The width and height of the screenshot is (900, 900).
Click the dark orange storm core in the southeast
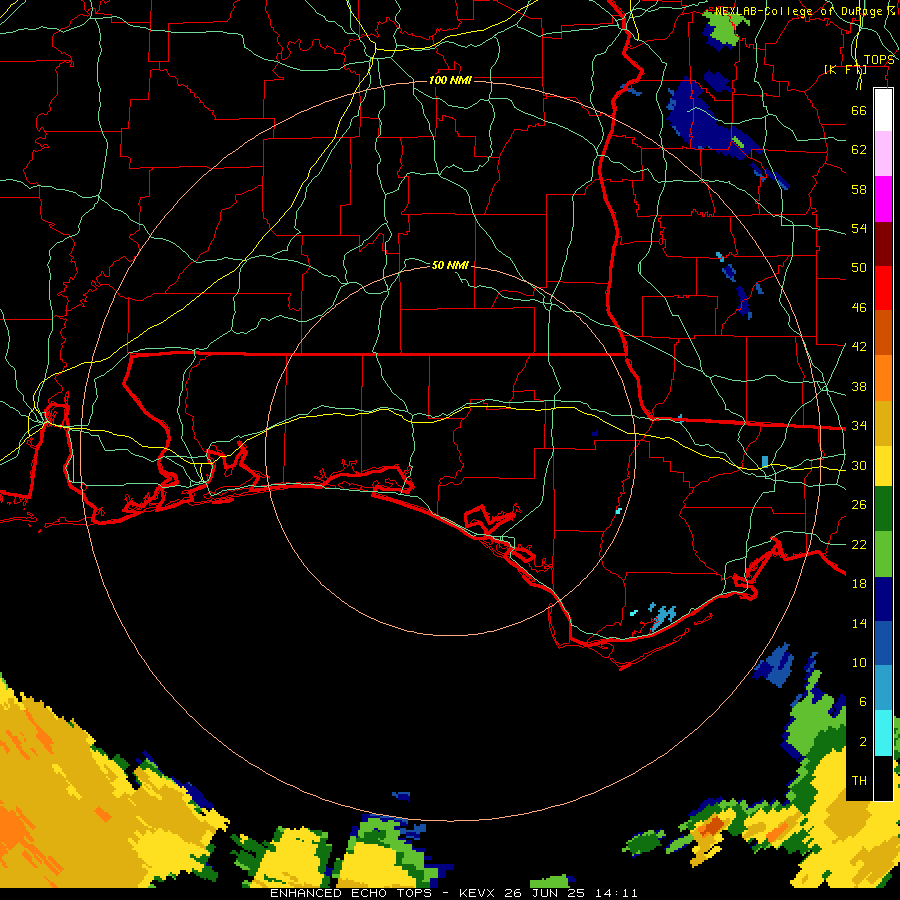click(x=712, y=825)
